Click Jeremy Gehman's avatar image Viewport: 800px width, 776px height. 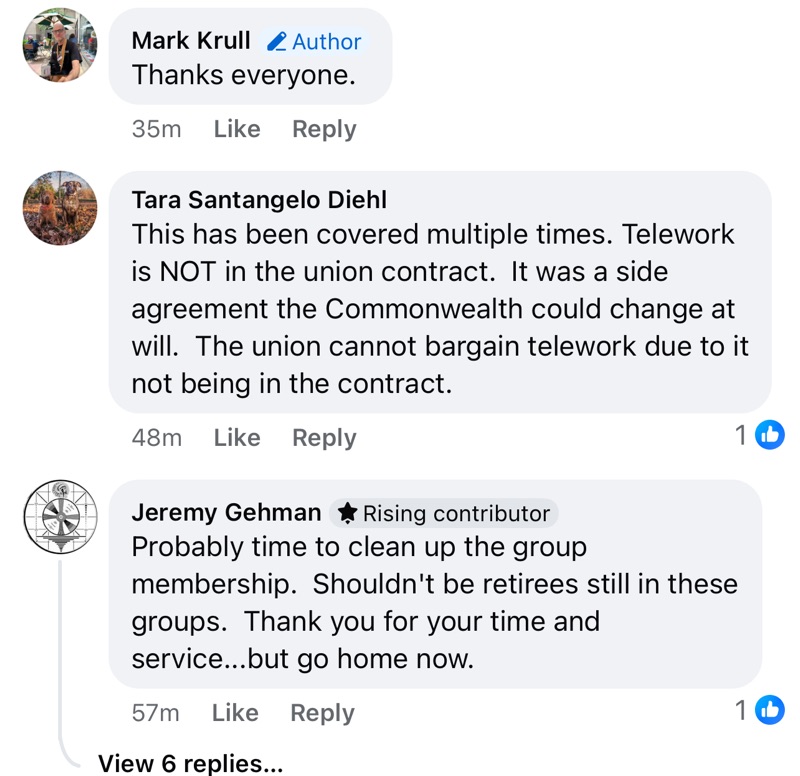[x=60, y=517]
